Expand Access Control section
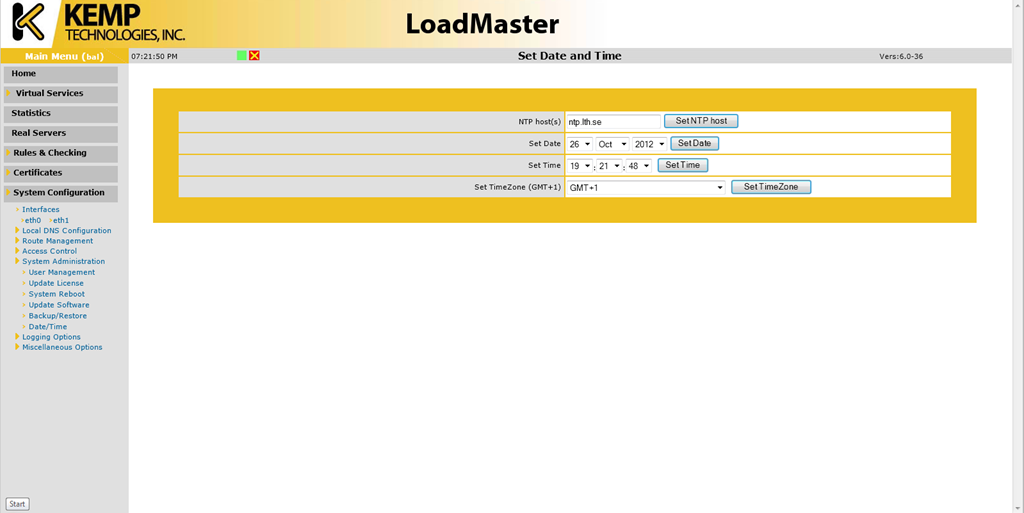Image resolution: width=1024 pixels, height=513 pixels. point(50,251)
